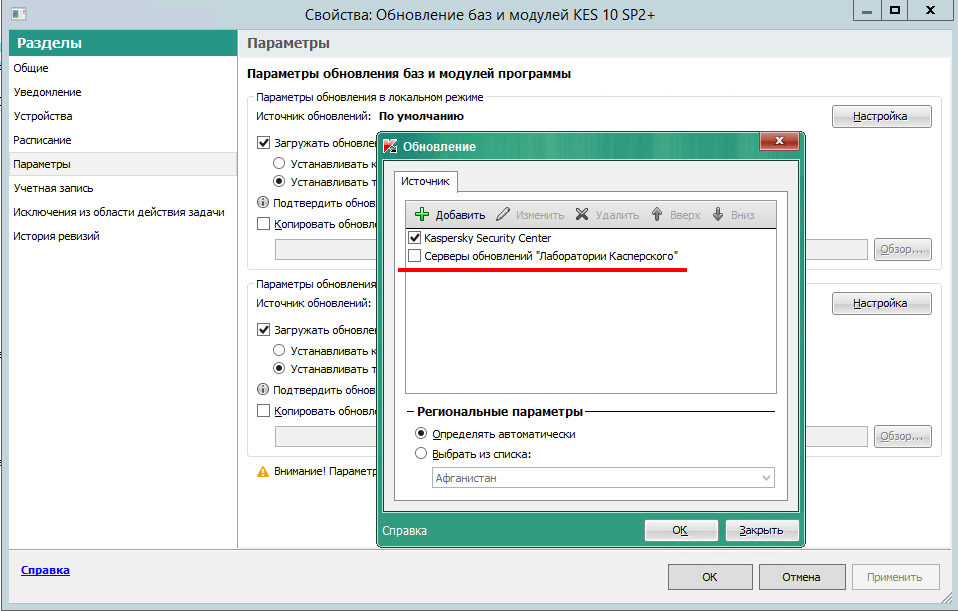Image resolution: width=958 pixels, height=611 pixels.
Task: Enable Kaspersky Lab update servers checkbox
Action: tap(415, 257)
